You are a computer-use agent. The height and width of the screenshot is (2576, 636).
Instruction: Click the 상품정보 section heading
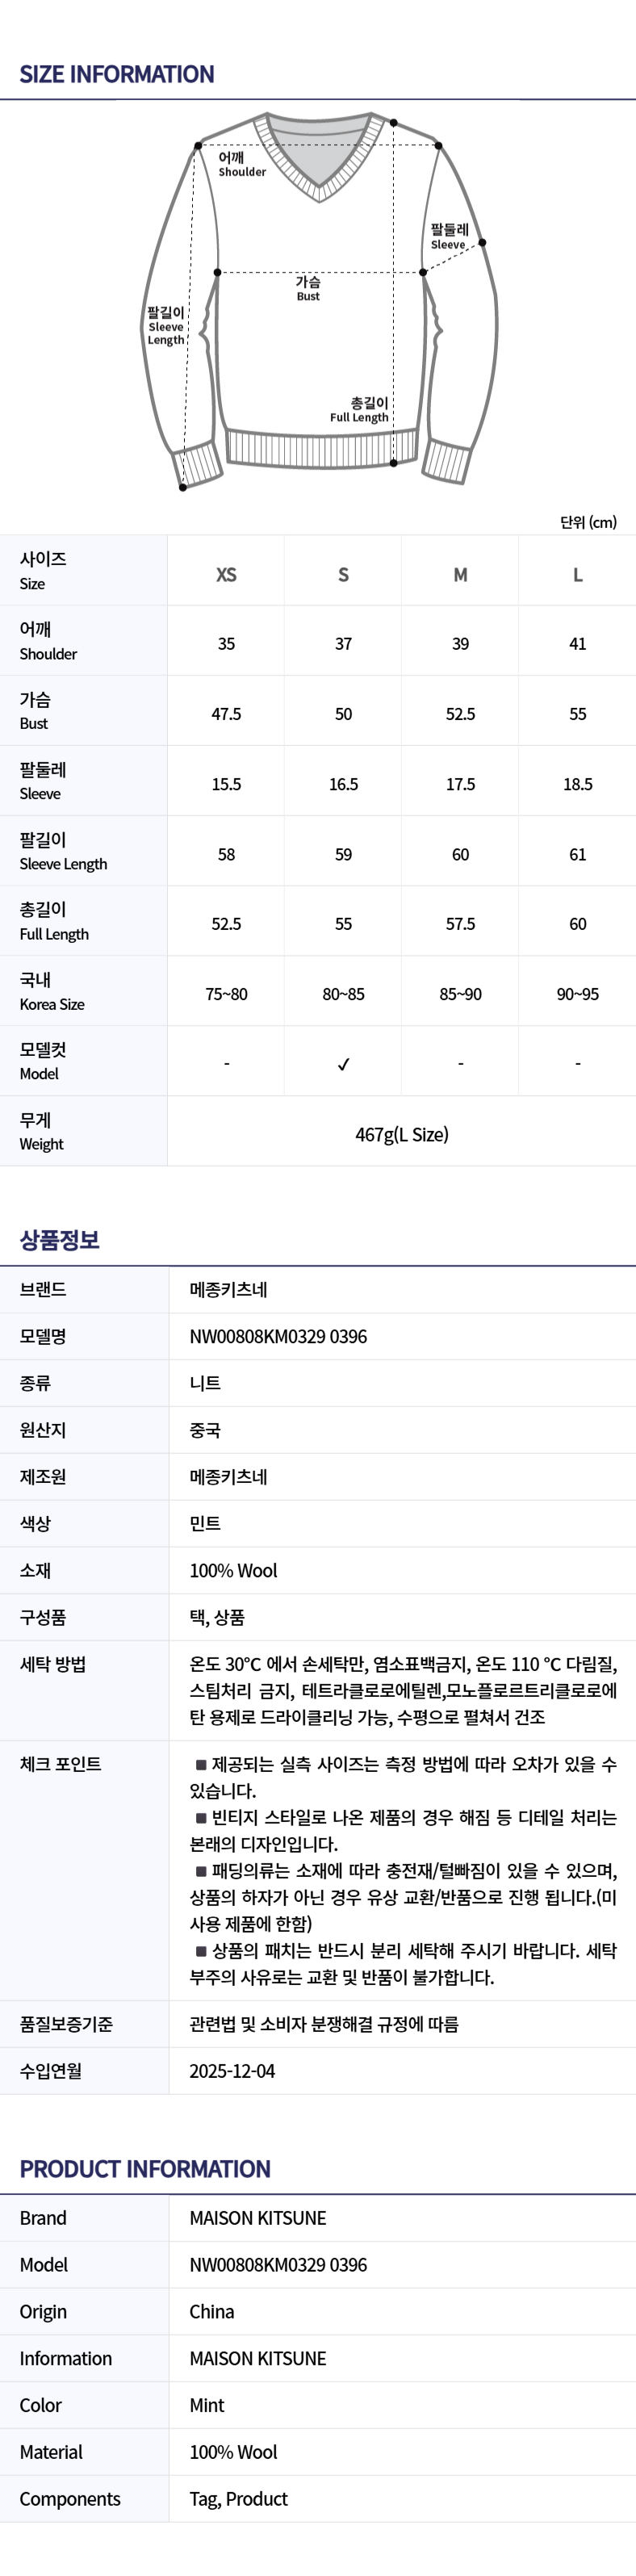click(59, 1240)
